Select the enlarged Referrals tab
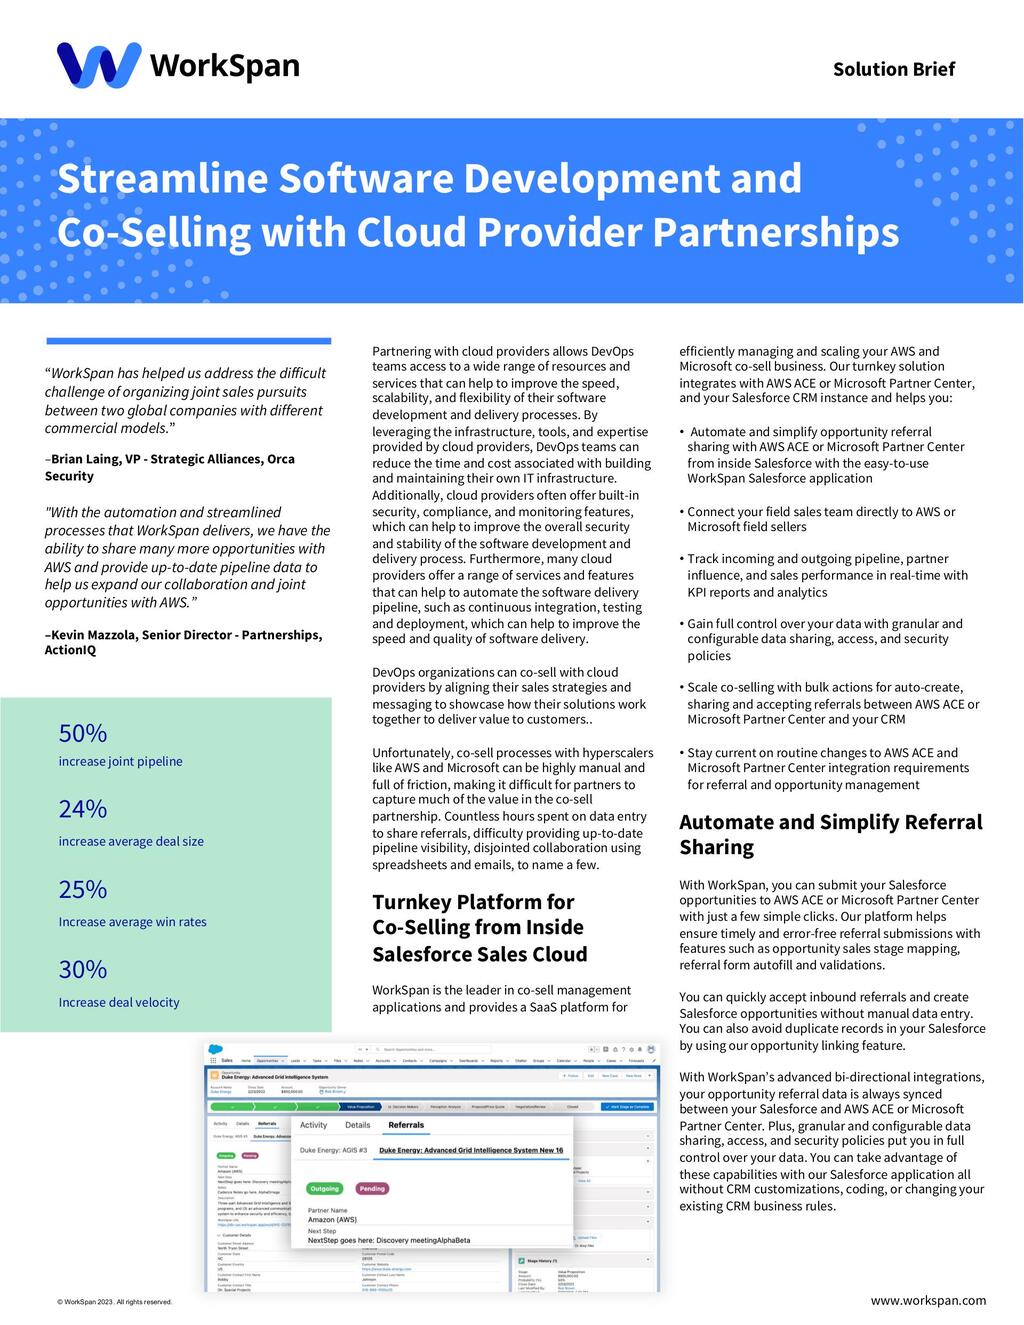 point(406,1125)
